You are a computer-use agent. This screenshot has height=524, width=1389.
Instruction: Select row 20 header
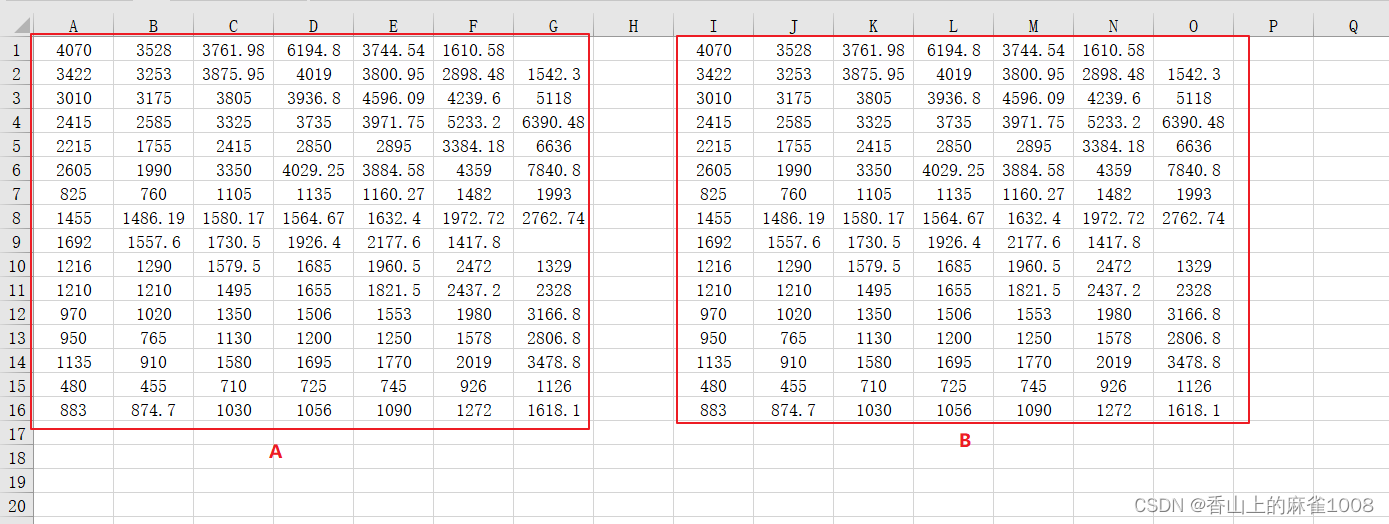point(17,506)
